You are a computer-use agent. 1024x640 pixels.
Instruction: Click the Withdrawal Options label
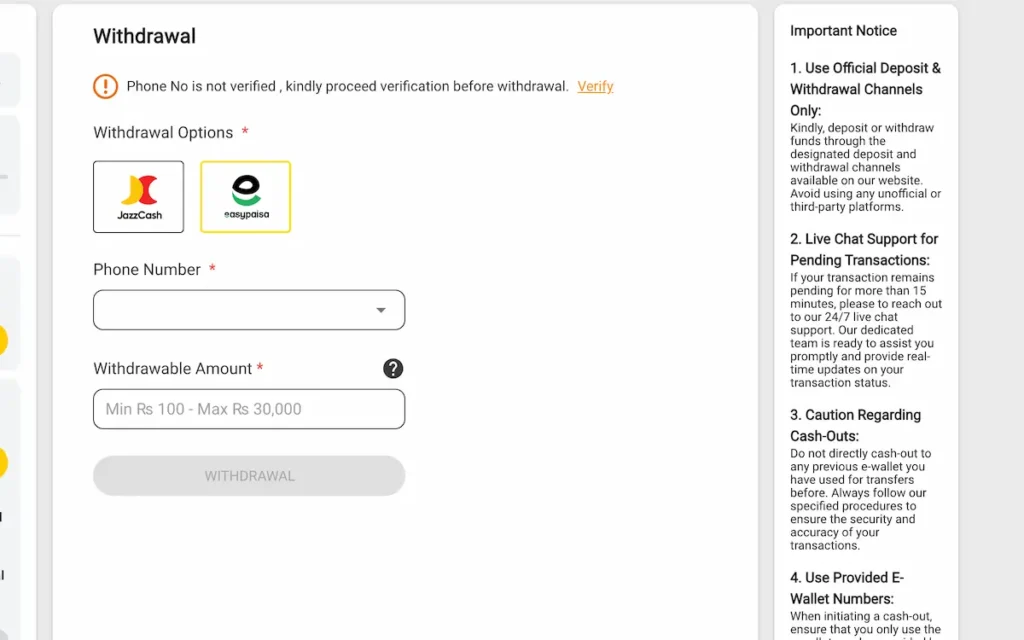pyautogui.click(x=163, y=133)
